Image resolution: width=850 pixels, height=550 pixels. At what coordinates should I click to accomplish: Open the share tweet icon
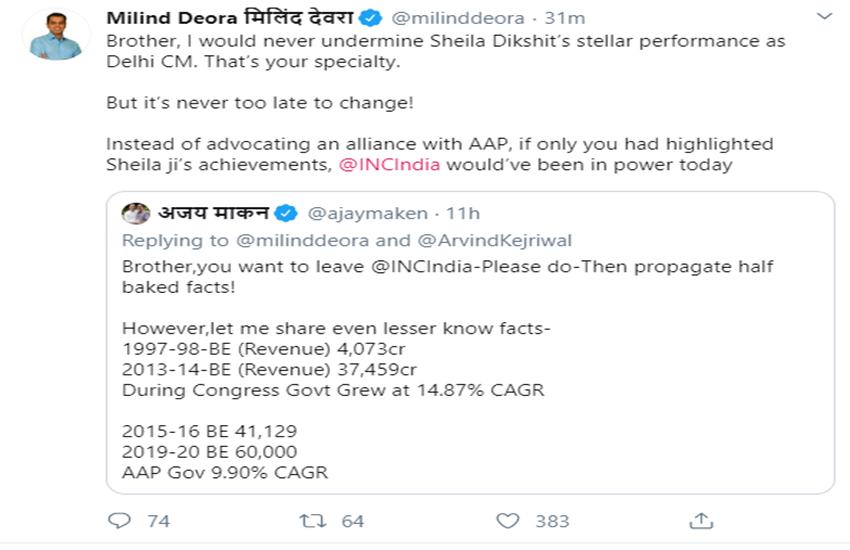click(x=701, y=520)
